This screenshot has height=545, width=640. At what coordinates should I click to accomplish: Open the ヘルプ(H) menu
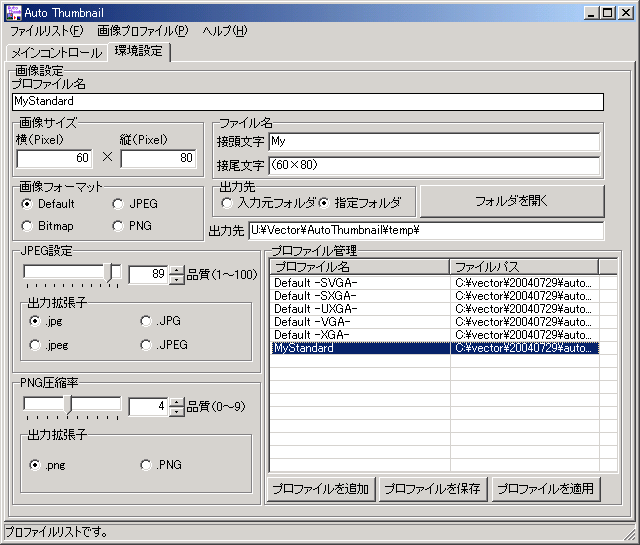[x=224, y=31]
